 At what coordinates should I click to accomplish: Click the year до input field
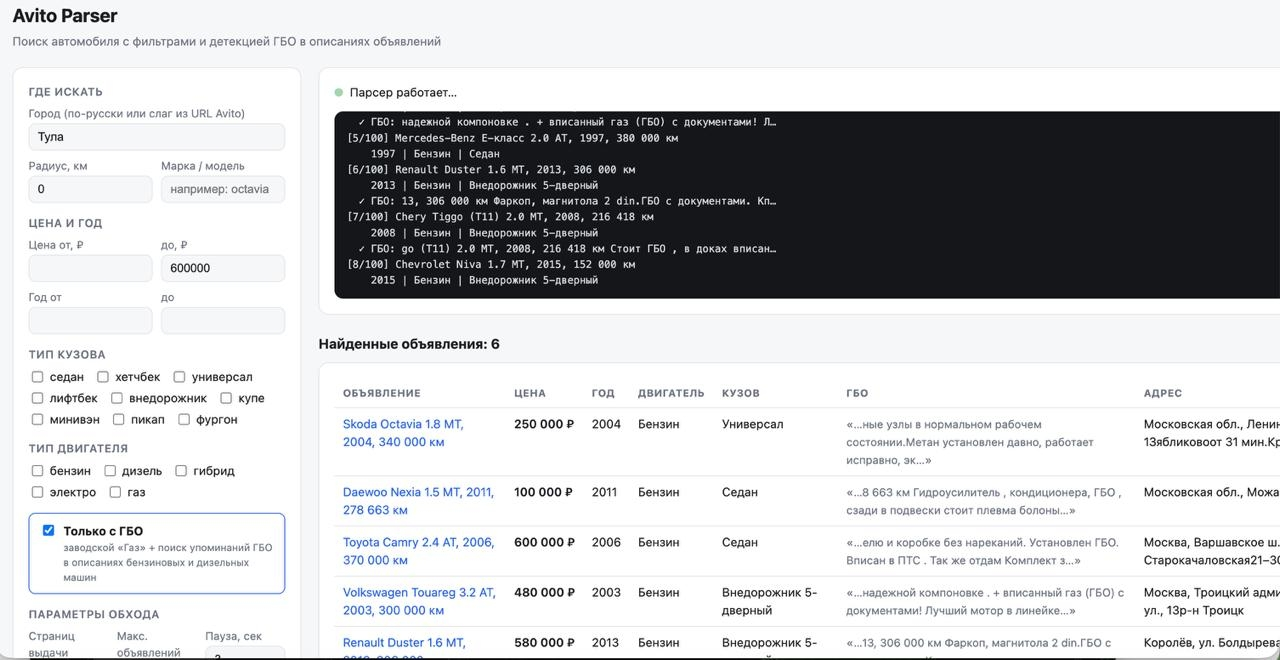223,320
